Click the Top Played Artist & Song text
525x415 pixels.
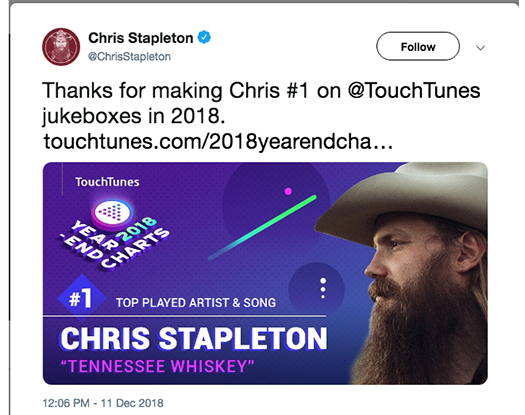[x=196, y=303]
